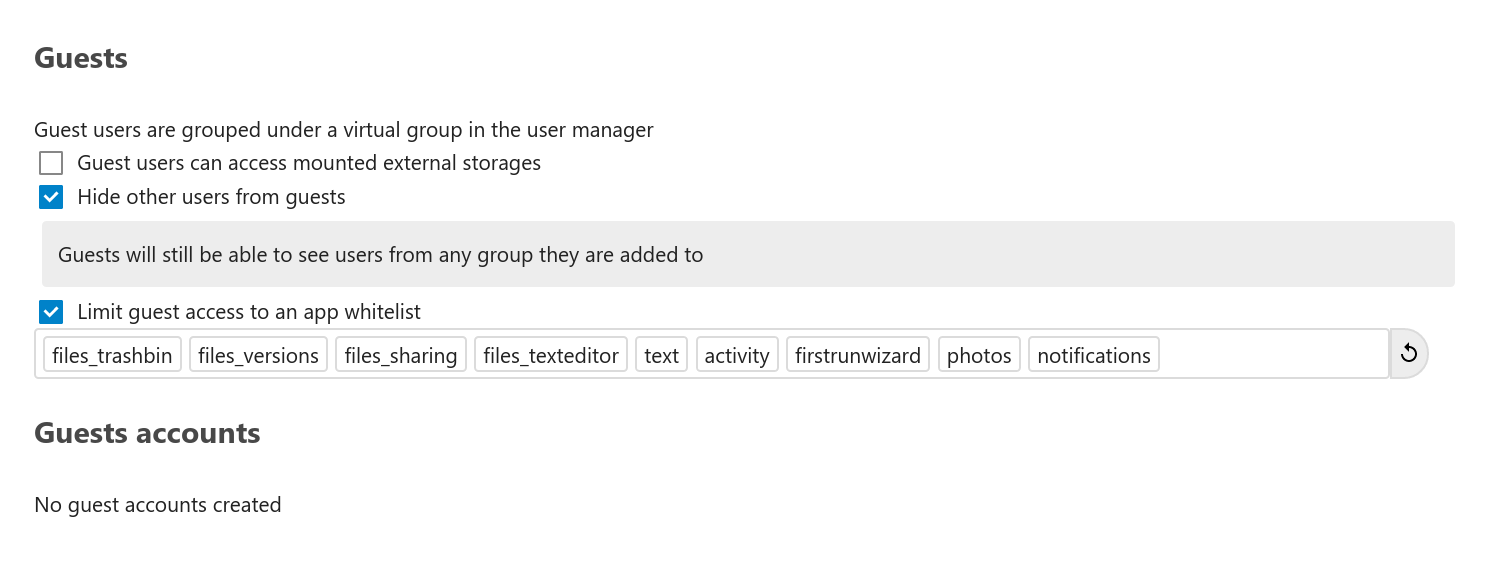Screen dimensions: 1491x561
Task: Enable guest access to mounted external storages
Action: [51, 163]
